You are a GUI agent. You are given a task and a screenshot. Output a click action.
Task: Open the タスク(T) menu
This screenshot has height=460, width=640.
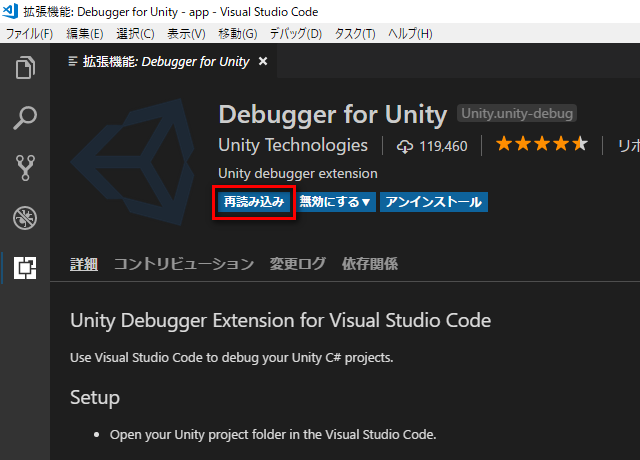[x=355, y=33]
